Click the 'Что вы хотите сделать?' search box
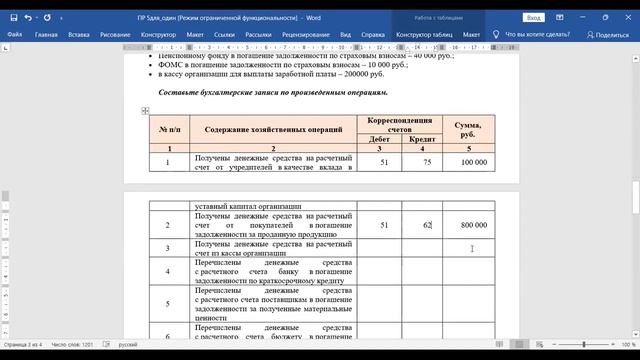Viewport: 640px width, 360px height. tap(538, 35)
